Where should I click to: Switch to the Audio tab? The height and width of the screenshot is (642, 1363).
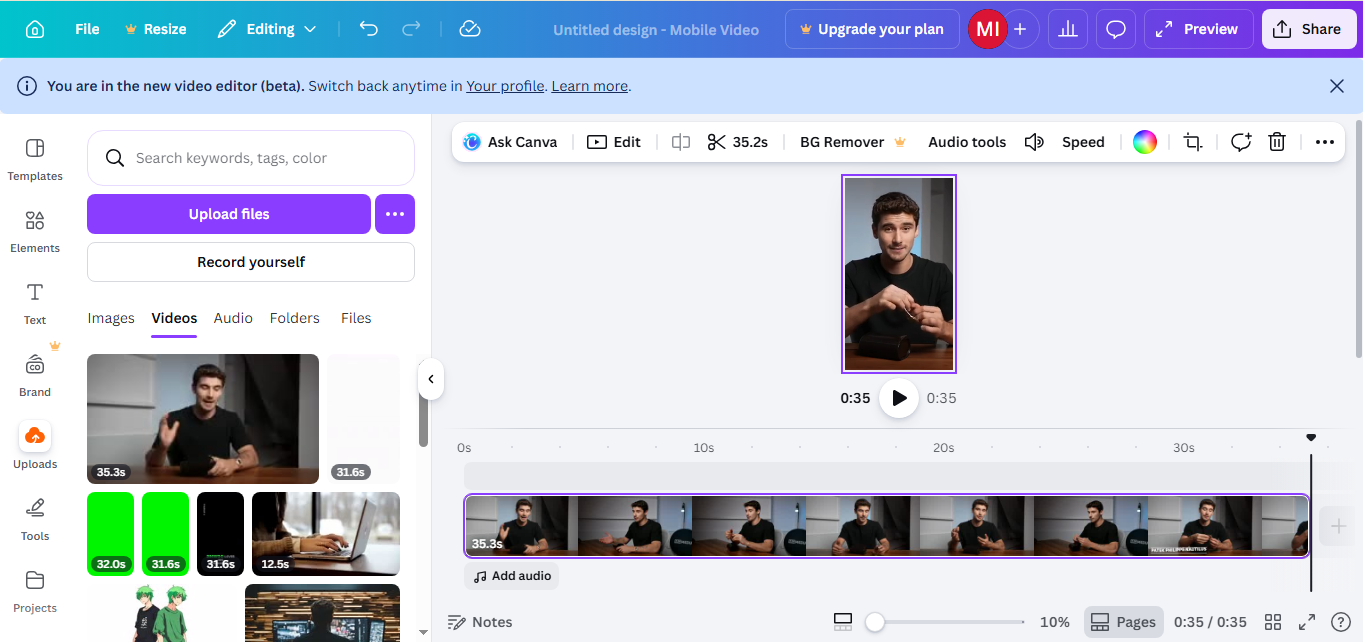point(233,318)
